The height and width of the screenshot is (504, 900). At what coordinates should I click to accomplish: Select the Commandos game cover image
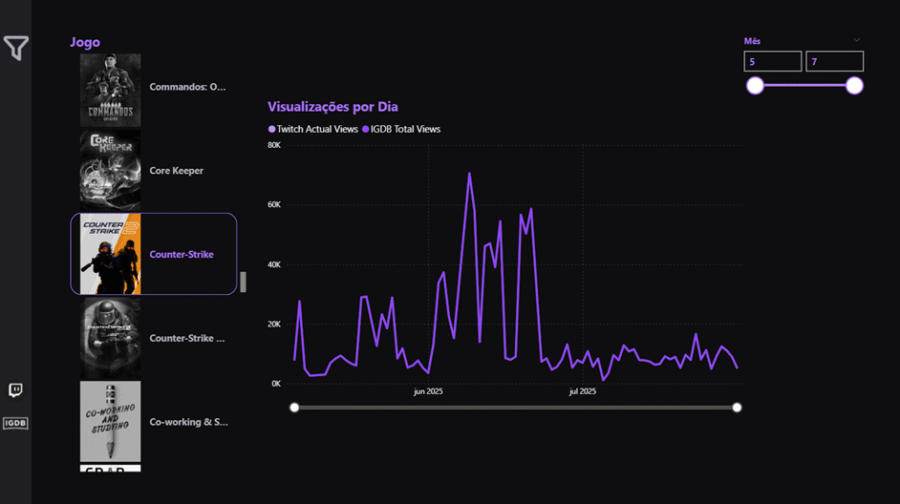pyautogui.click(x=110, y=90)
